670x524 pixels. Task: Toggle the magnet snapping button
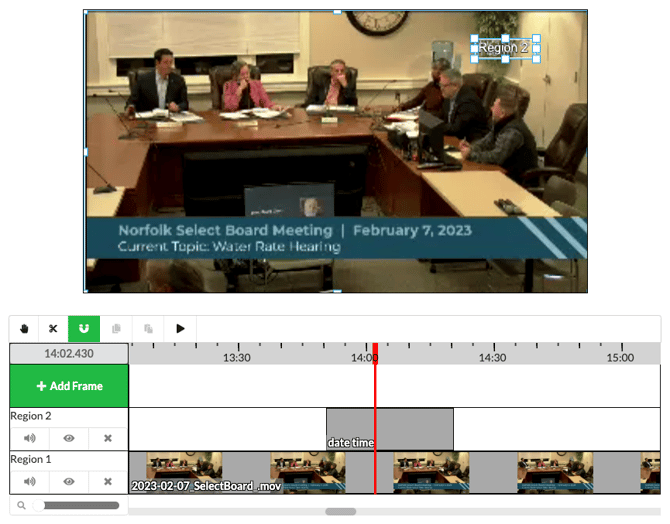point(83,328)
